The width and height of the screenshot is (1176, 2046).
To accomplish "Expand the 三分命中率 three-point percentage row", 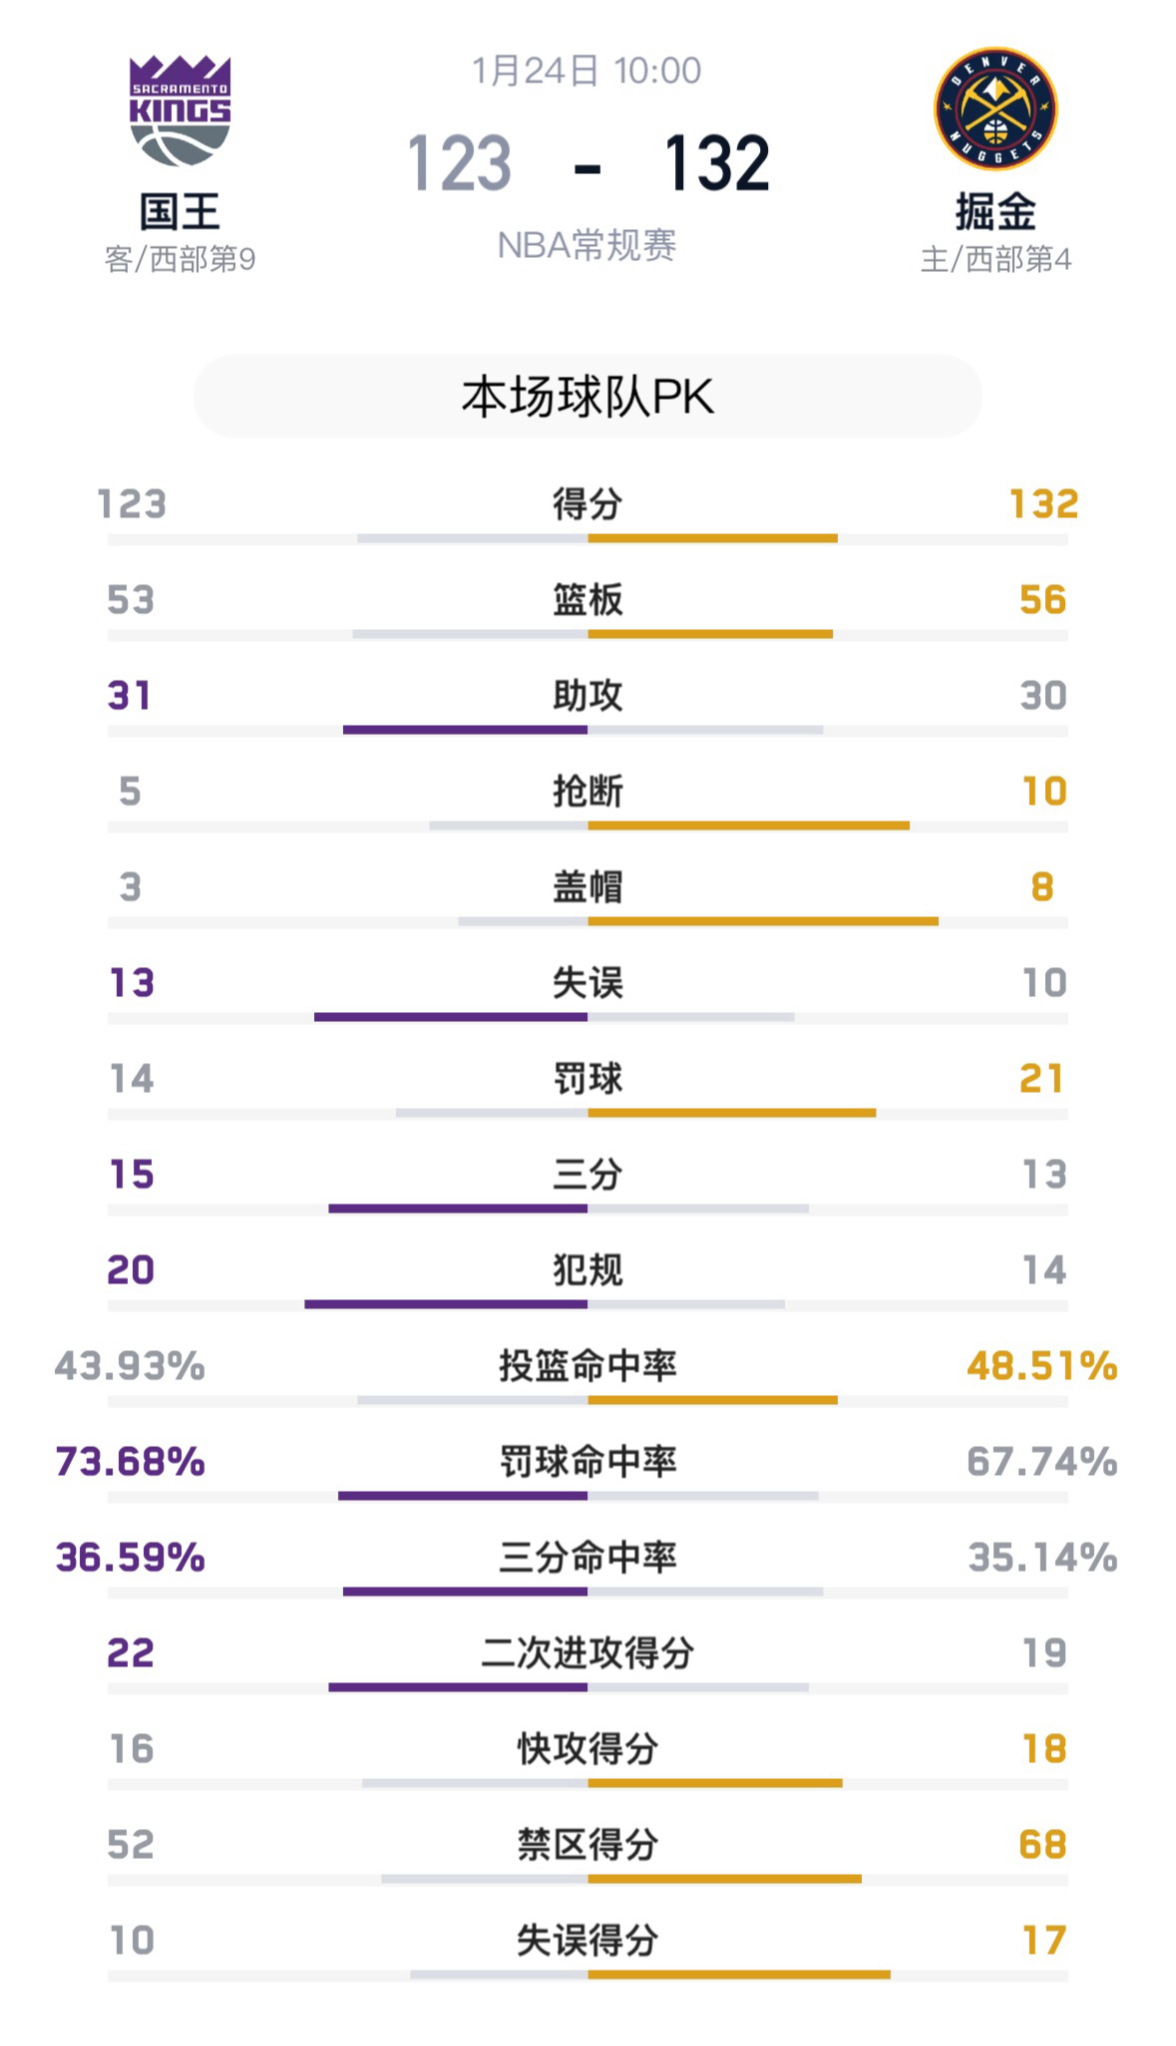I will click(588, 1558).
